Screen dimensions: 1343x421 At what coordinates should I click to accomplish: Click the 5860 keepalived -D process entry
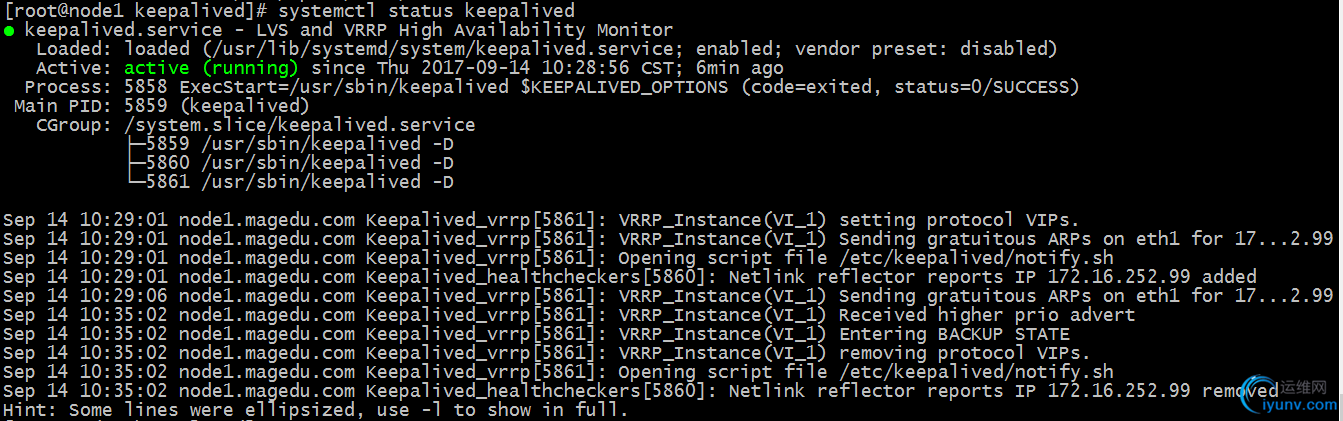pyautogui.click(x=291, y=163)
